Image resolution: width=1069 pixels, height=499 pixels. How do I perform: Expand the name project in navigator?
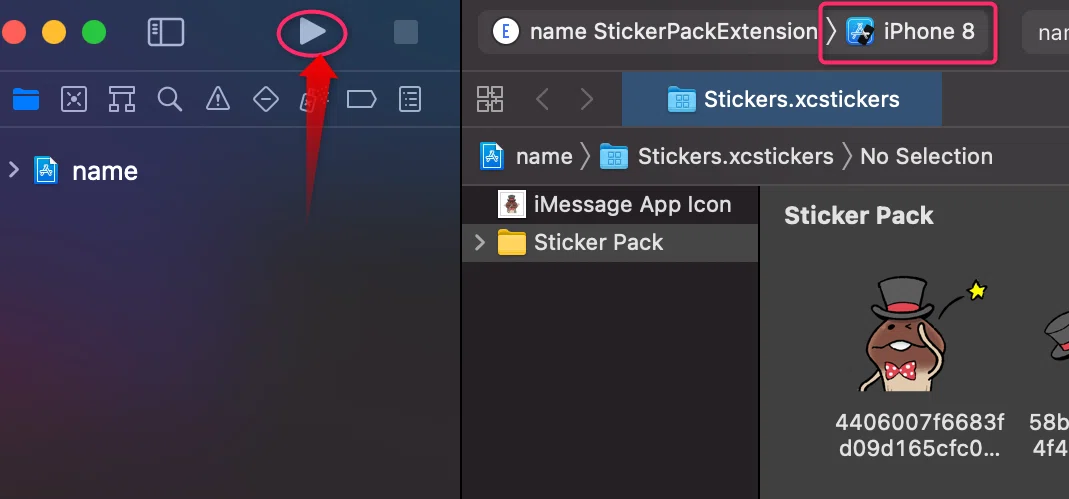click(x=14, y=170)
